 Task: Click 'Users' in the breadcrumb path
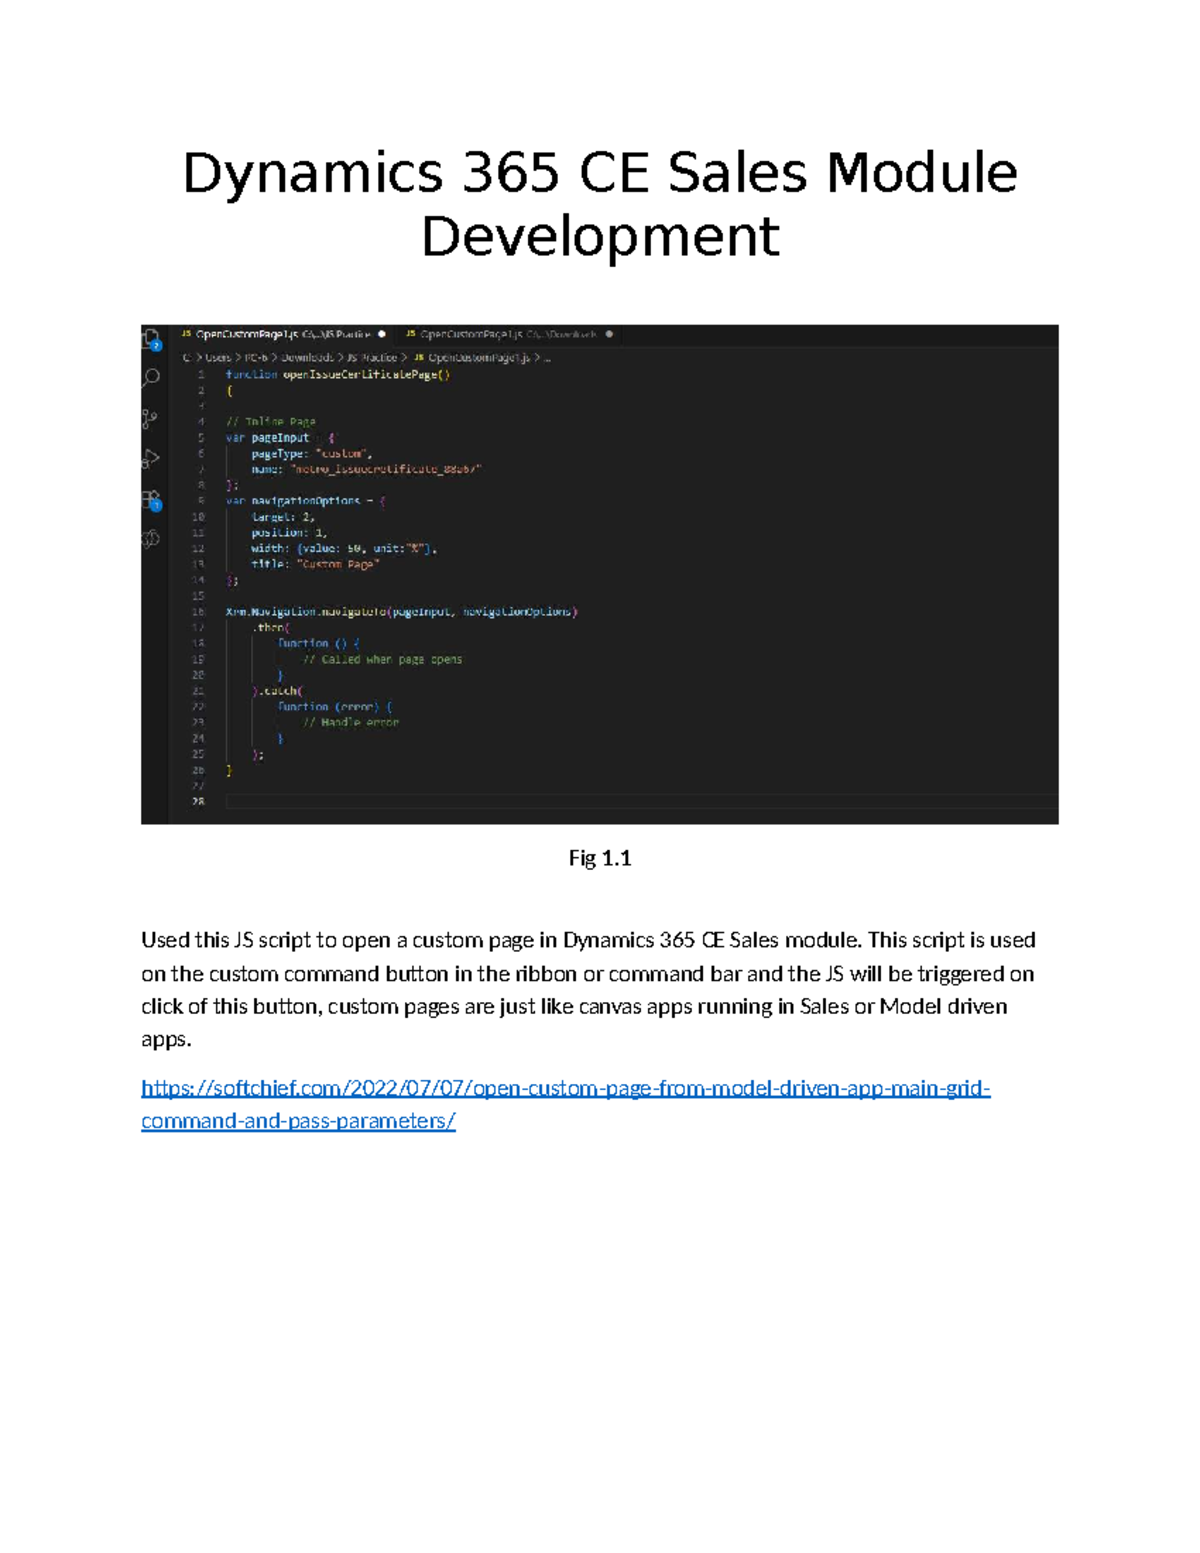click(x=218, y=358)
